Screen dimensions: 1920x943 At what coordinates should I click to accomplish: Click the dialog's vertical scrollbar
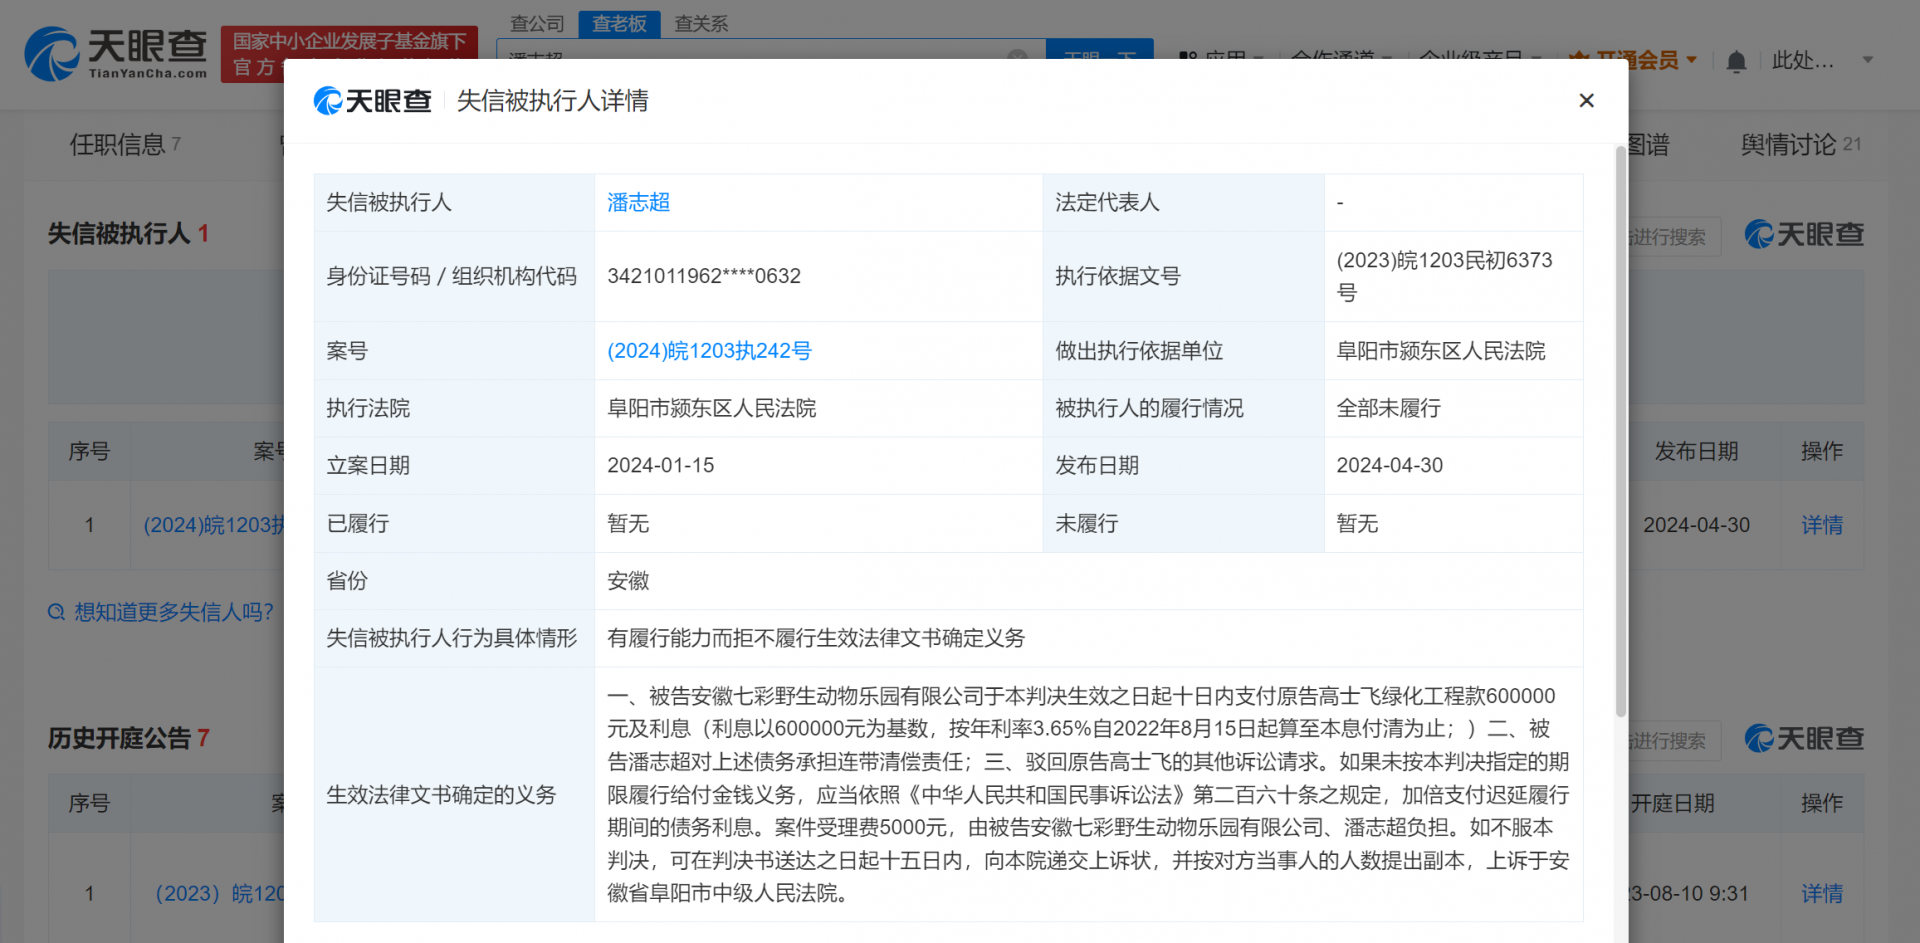coord(1621,432)
